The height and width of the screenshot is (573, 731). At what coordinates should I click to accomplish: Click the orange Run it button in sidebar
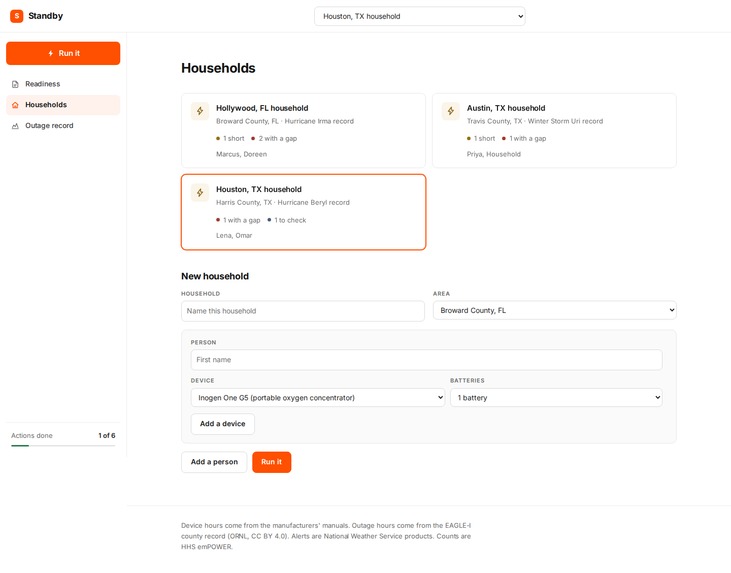tap(63, 54)
